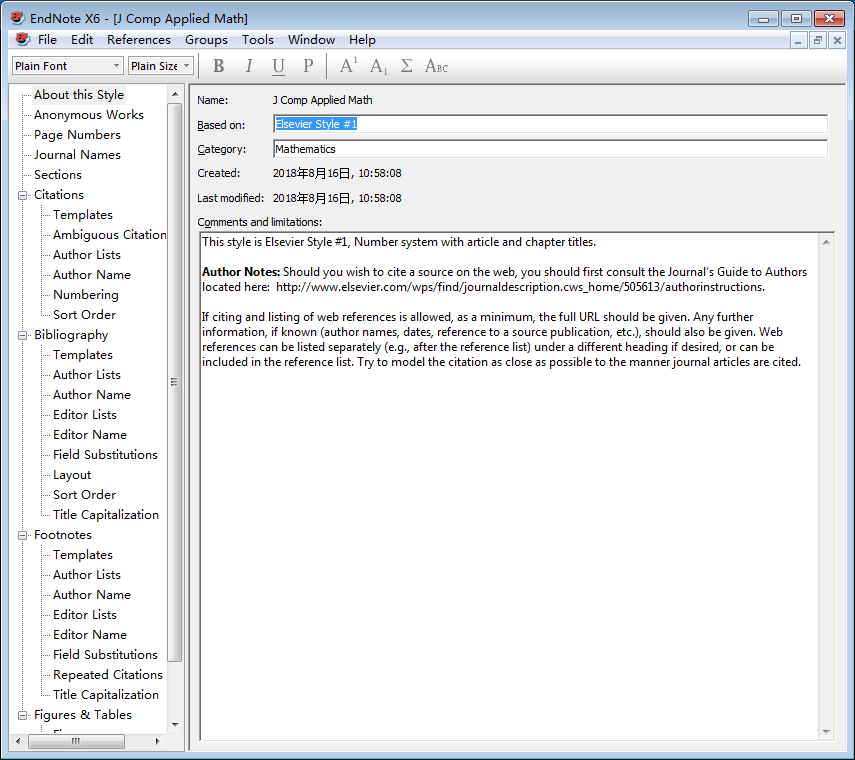Select Templates under Bibliography
This screenshot has width=855, height=760.
click(83, 355)
